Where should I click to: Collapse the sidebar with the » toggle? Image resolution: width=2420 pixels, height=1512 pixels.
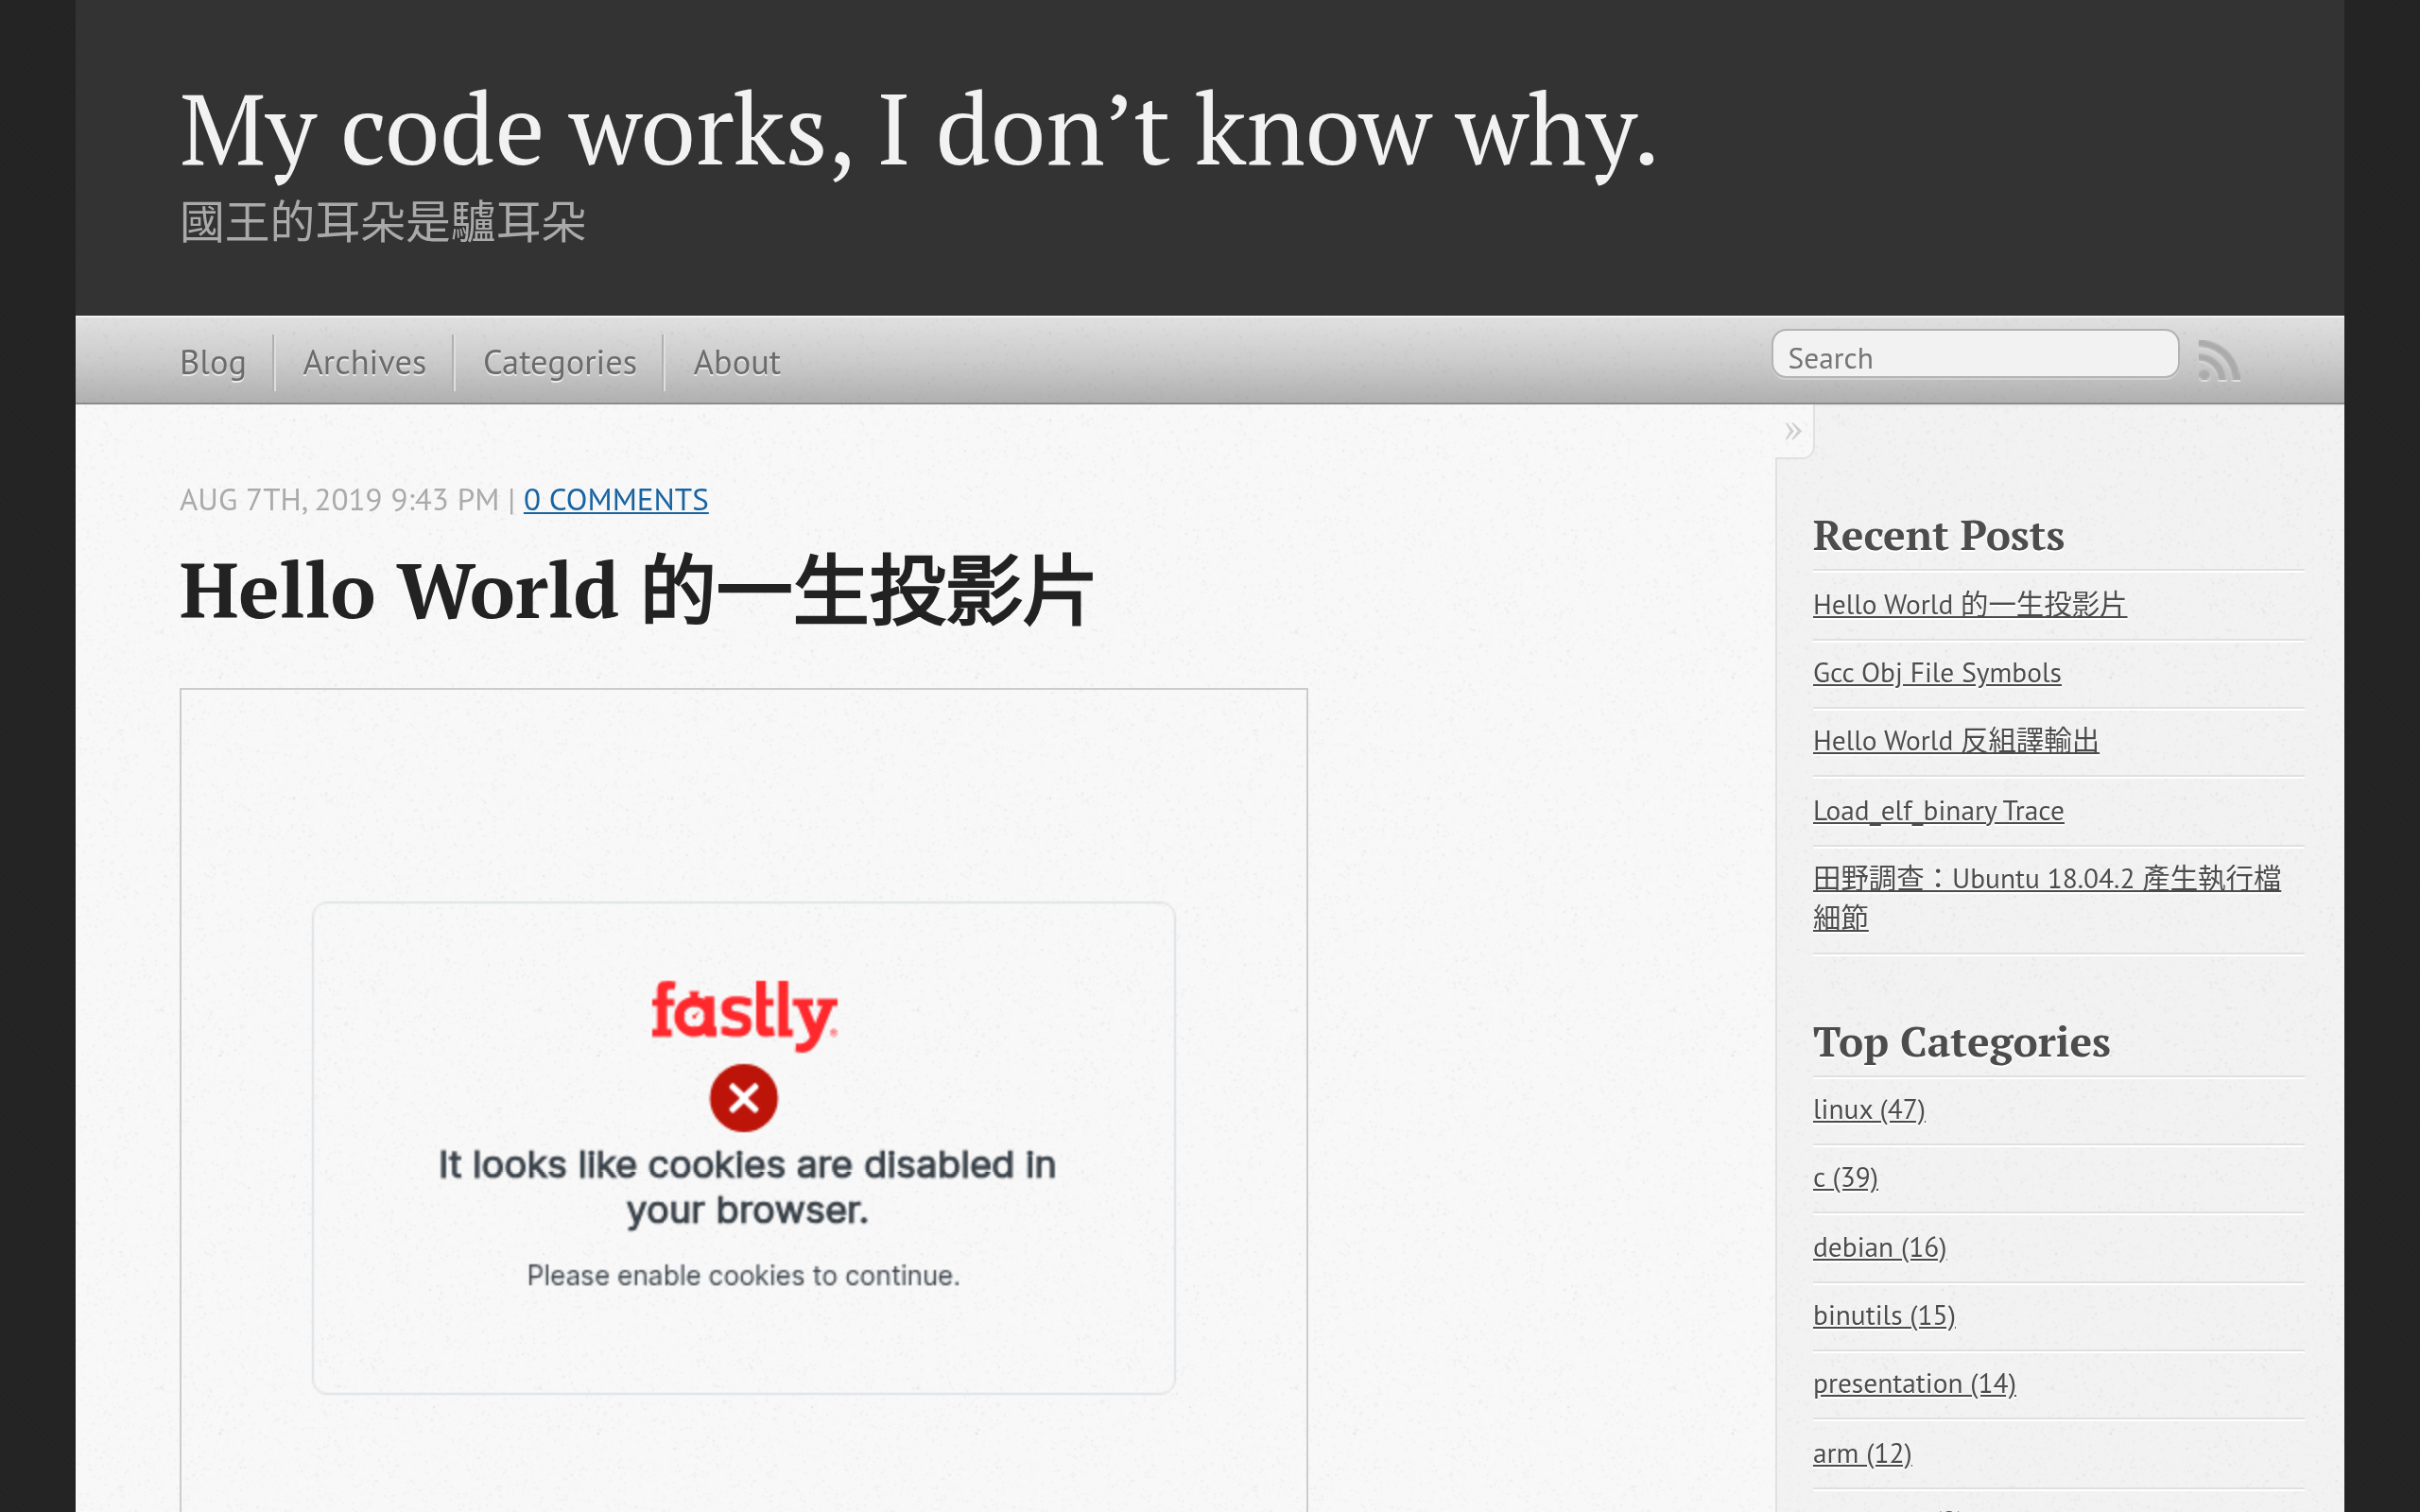pos(1793,431)
